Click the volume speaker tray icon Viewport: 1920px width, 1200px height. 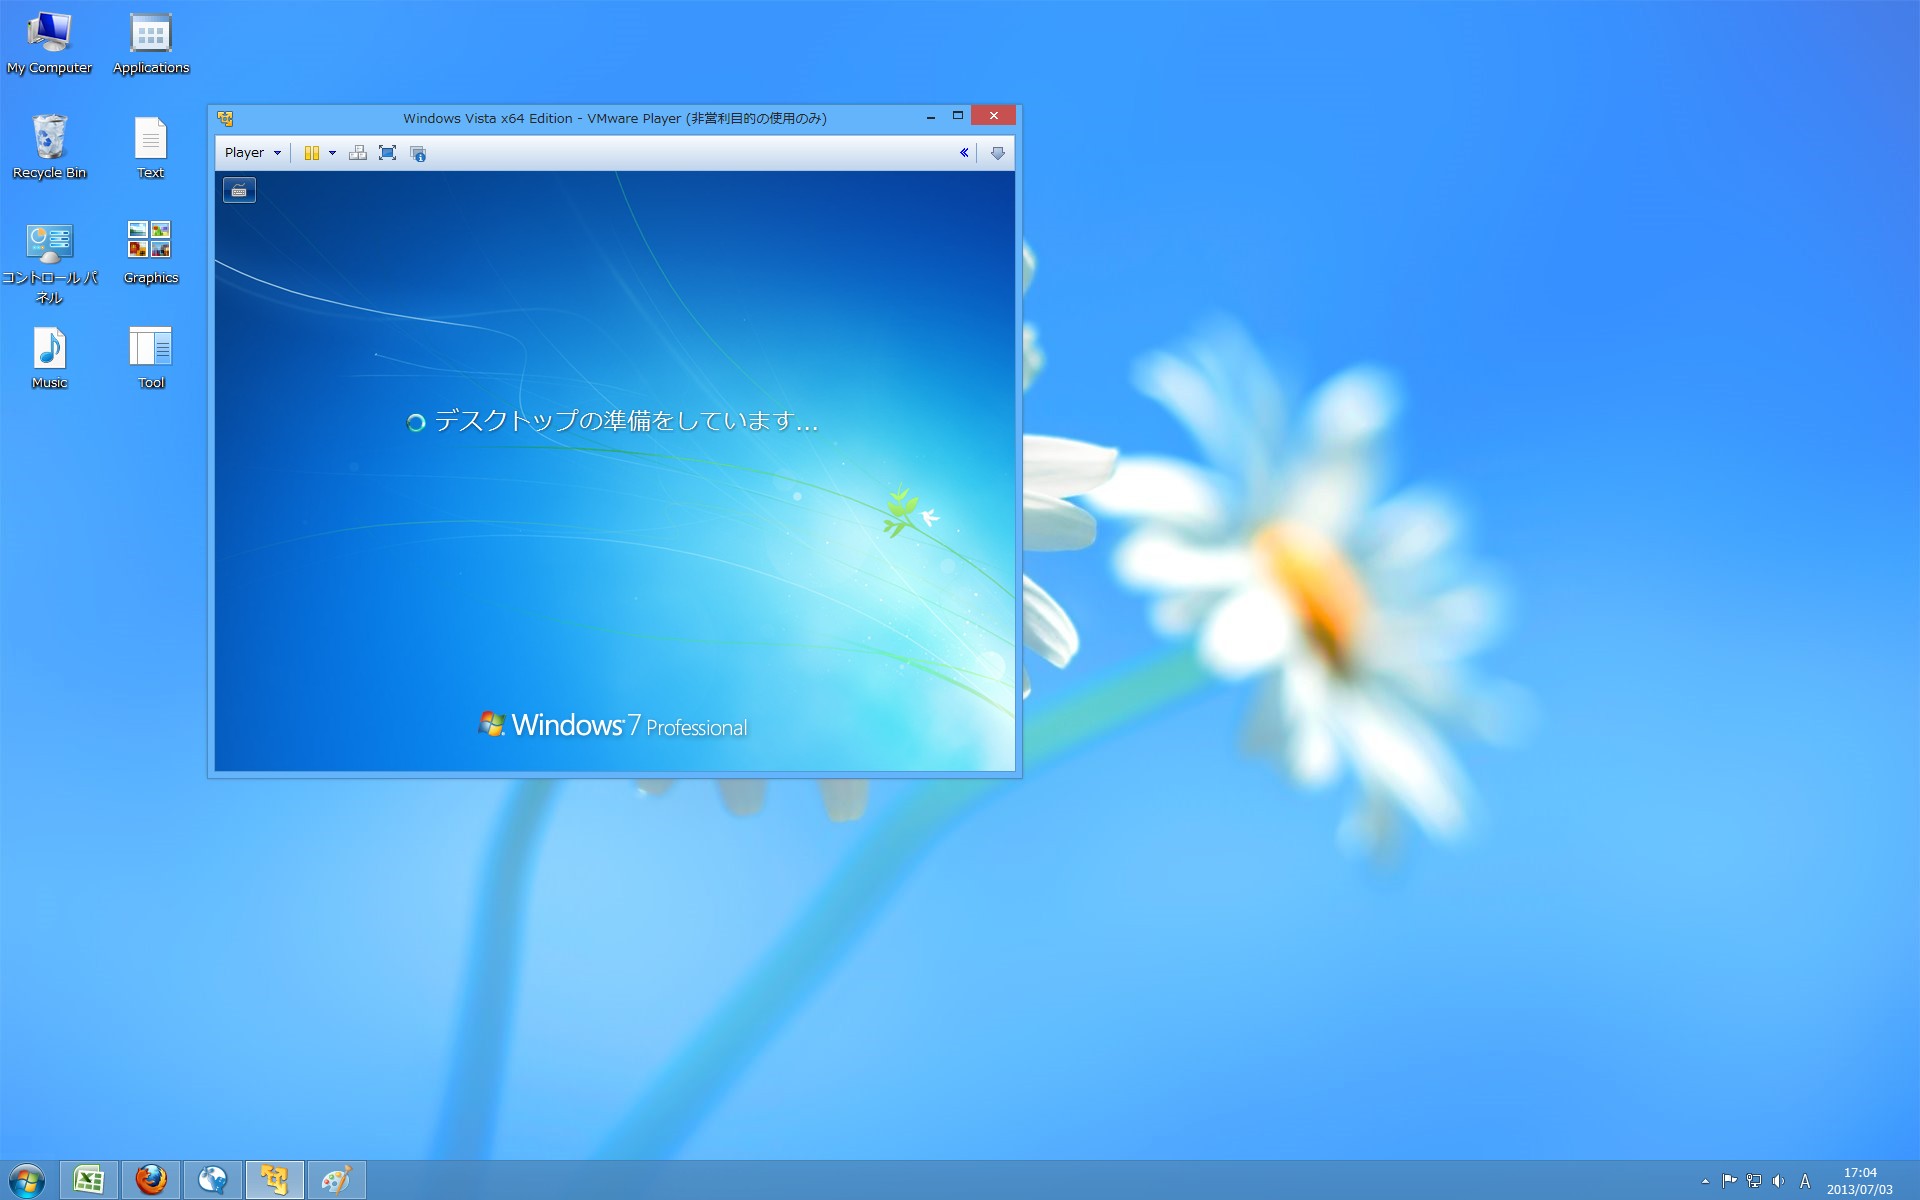tap(1778, 1181)
